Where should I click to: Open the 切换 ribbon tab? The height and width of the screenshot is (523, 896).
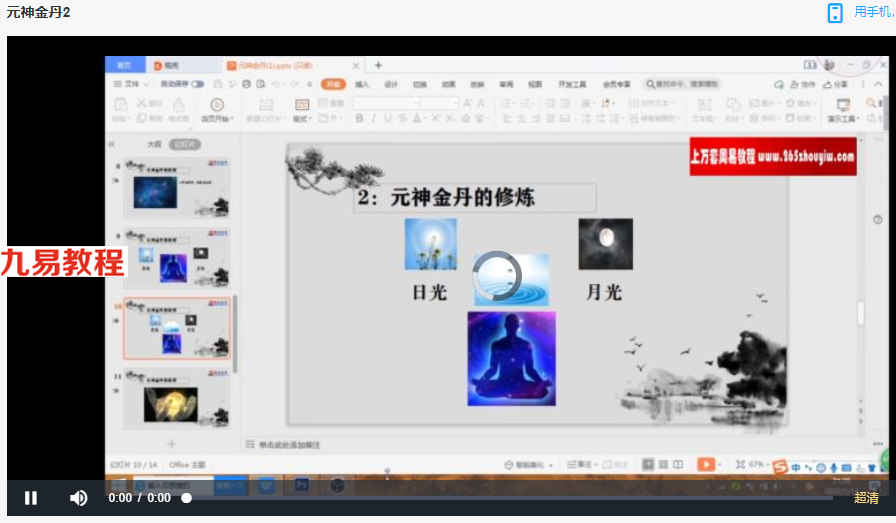(420, 84)
